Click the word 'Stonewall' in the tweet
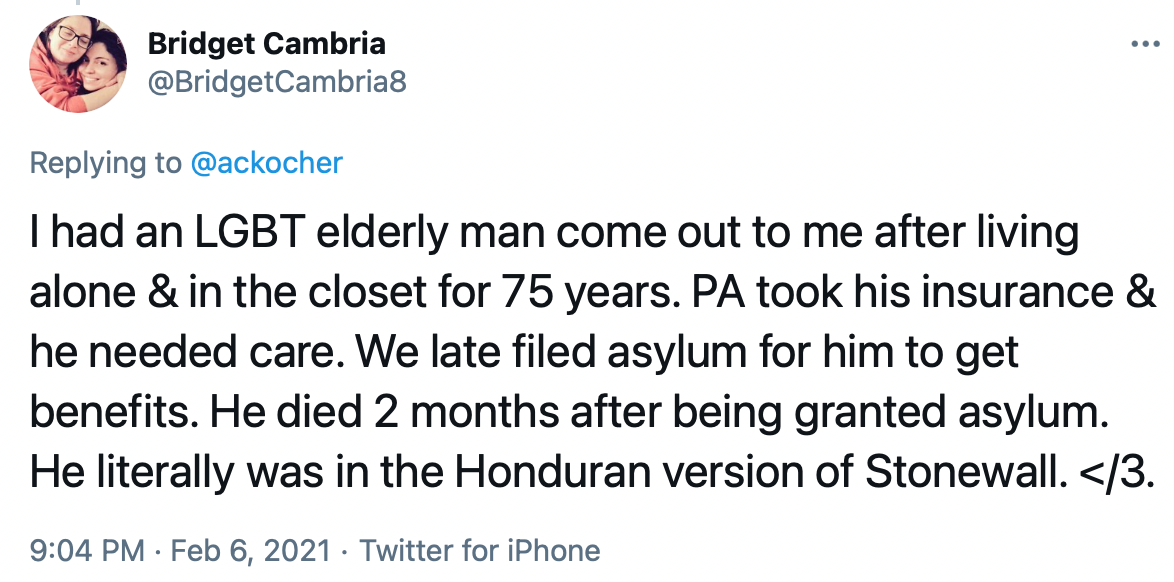The width and height of the screenshot is (1174, 582). point(965,471)
